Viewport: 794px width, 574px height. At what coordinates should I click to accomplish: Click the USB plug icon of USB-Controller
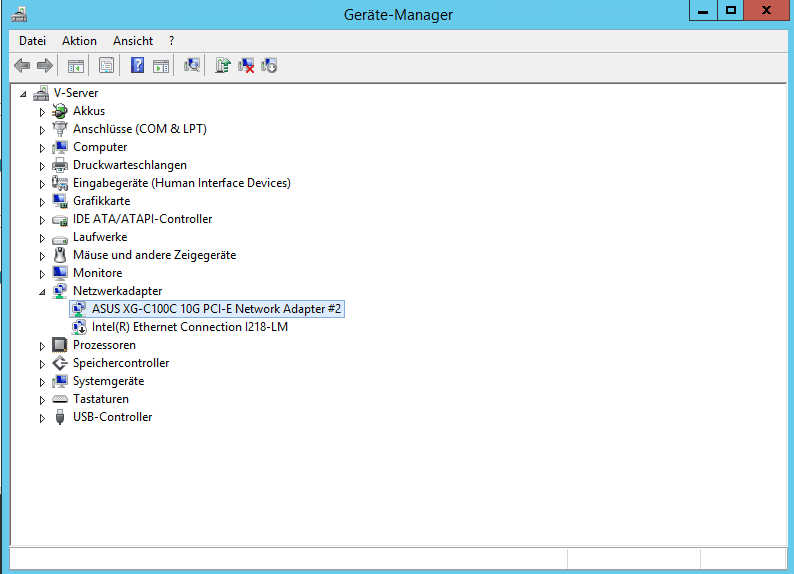click(60, 417)
